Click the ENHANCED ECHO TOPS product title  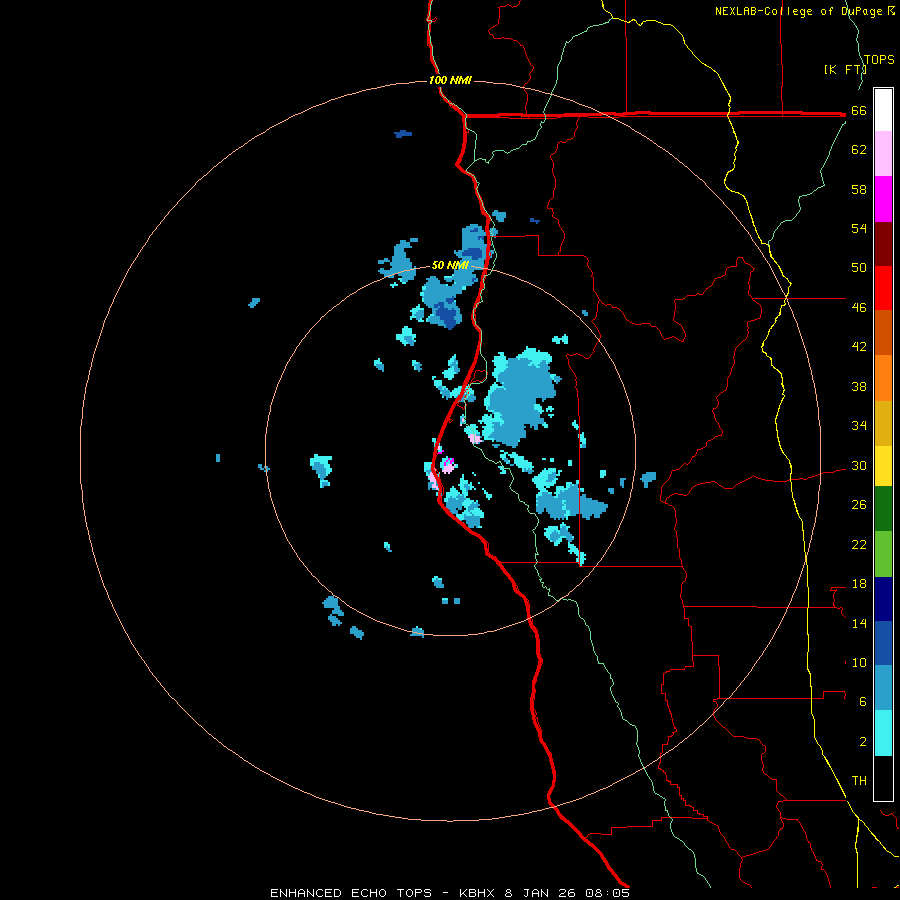351,893
